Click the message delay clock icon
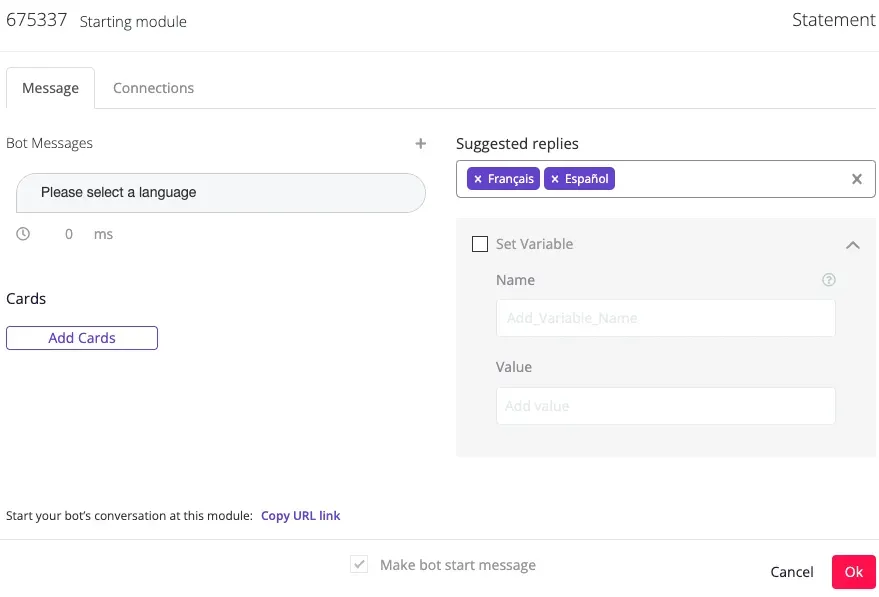 [x=22, y=233]
